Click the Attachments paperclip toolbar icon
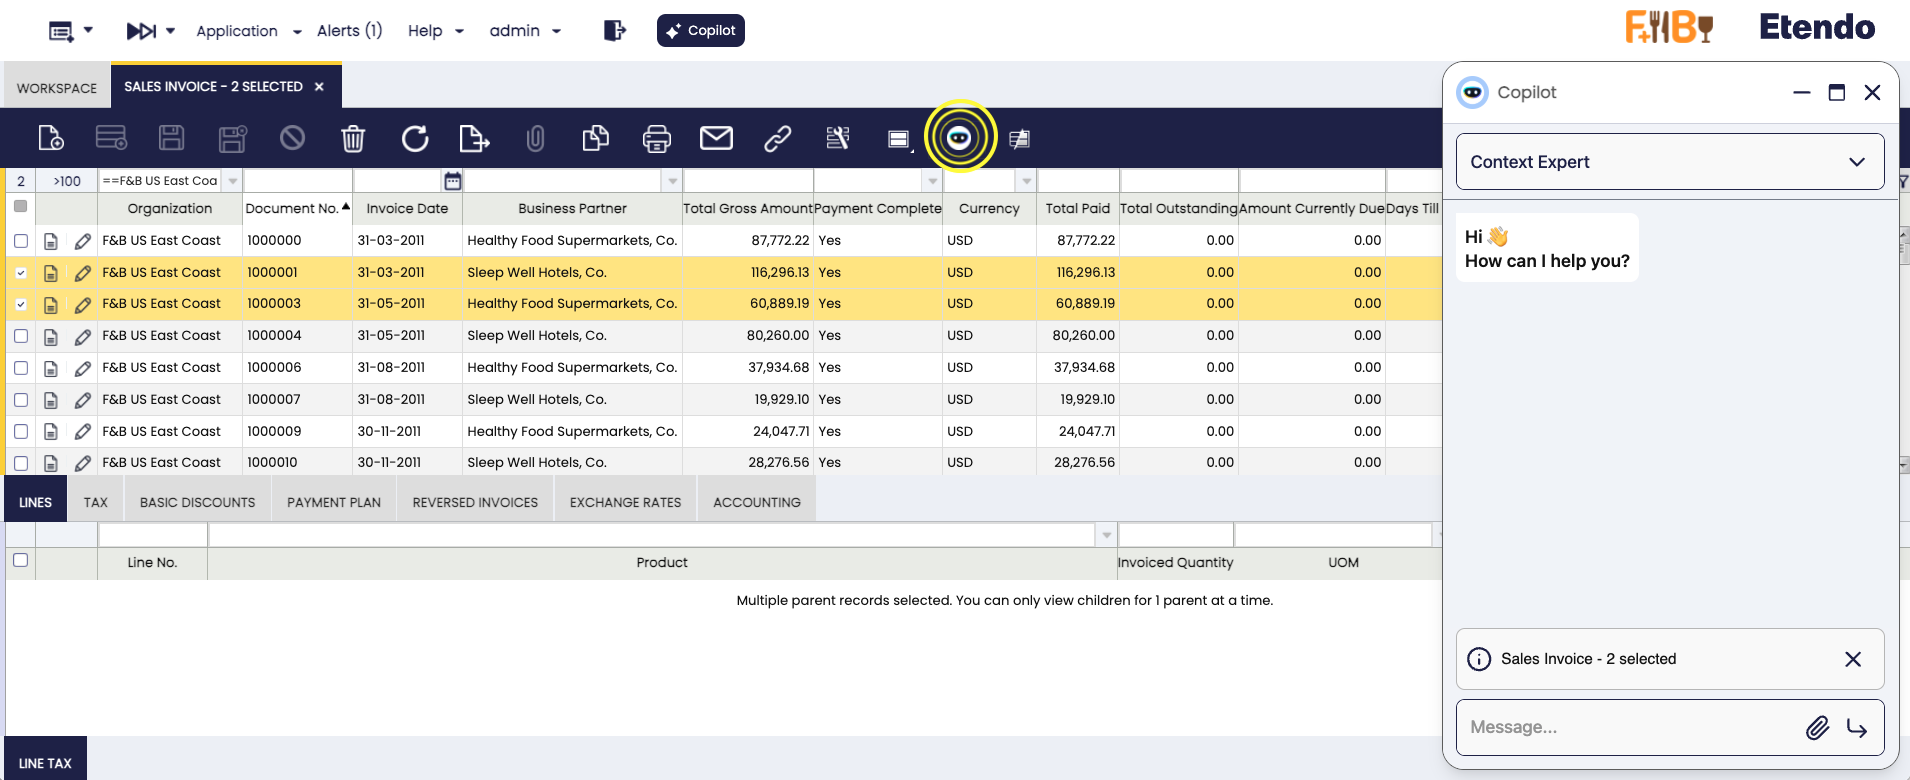Viewport: 1910px width, 780px height. pos(536,138)
